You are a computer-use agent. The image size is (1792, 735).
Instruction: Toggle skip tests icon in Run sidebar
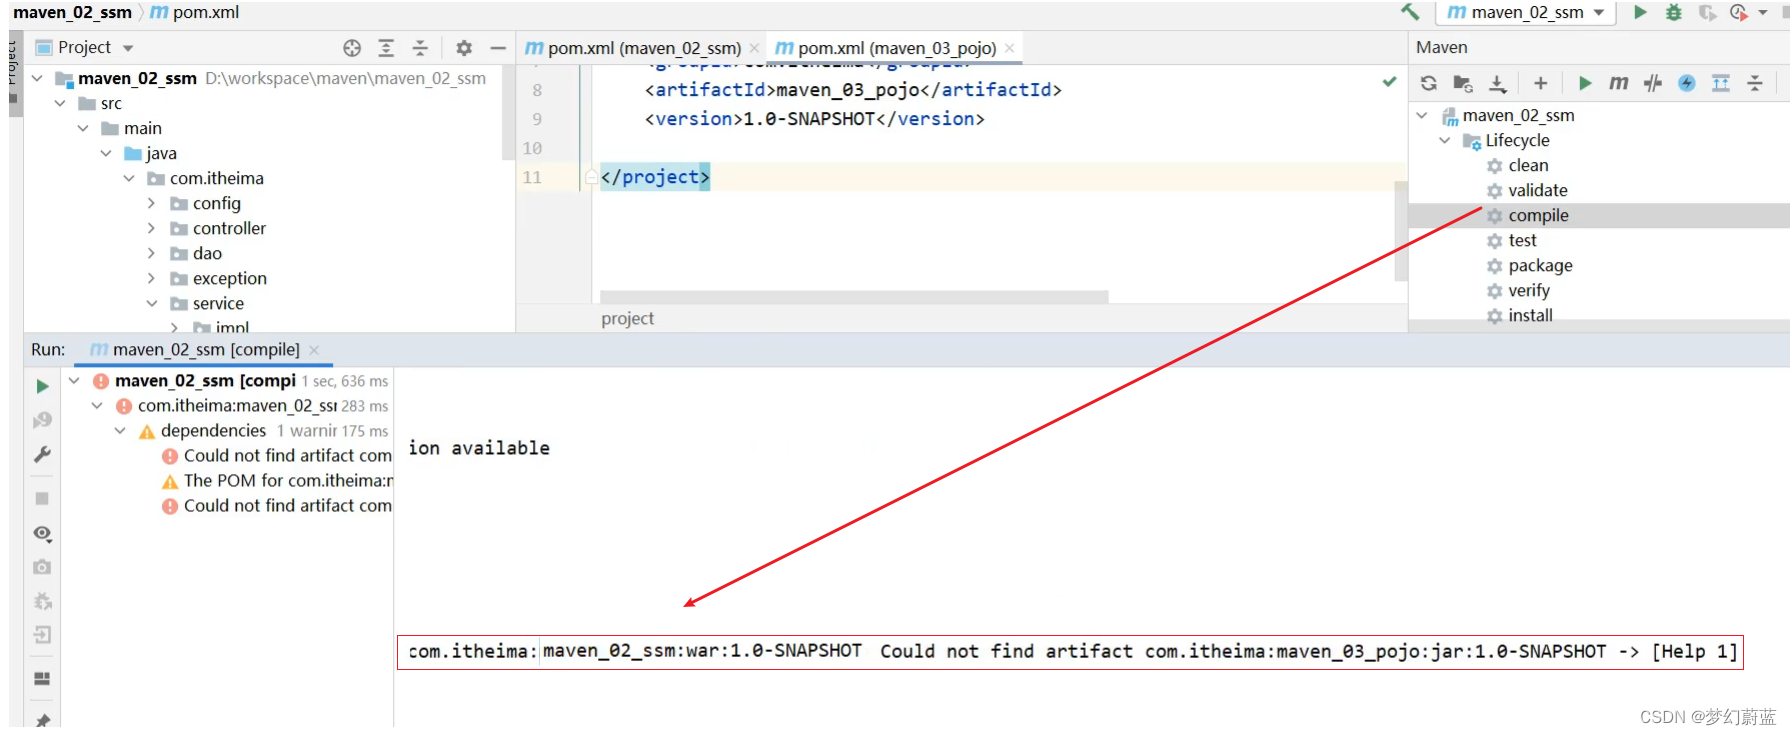[x=42, y=420]
